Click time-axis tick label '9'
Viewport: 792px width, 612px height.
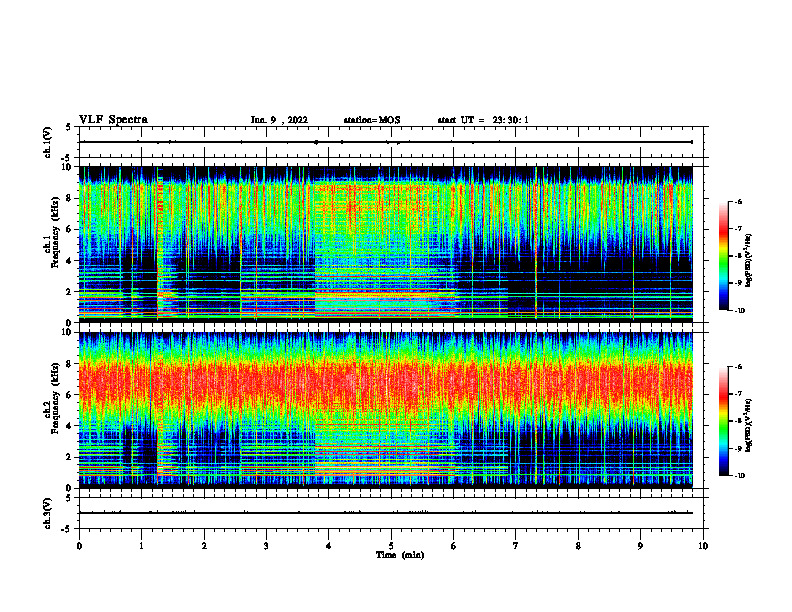point(640,546)
